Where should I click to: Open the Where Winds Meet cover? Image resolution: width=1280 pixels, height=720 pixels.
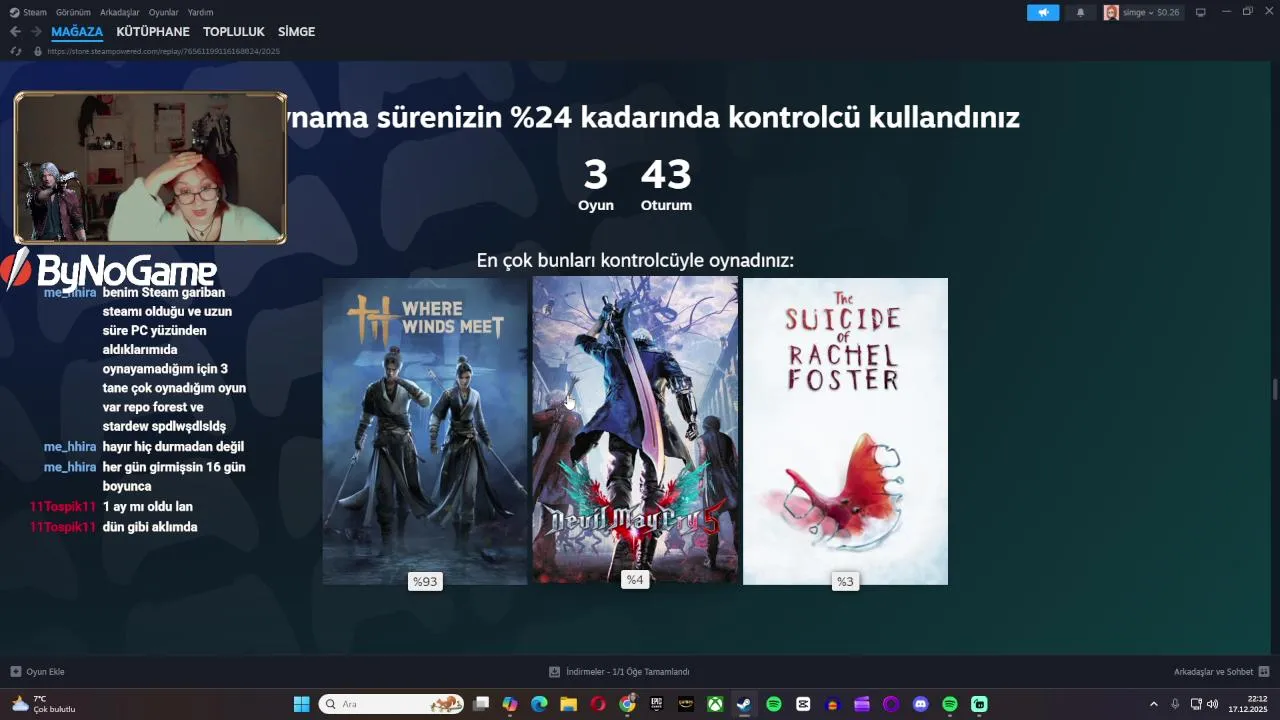[425, 431]
